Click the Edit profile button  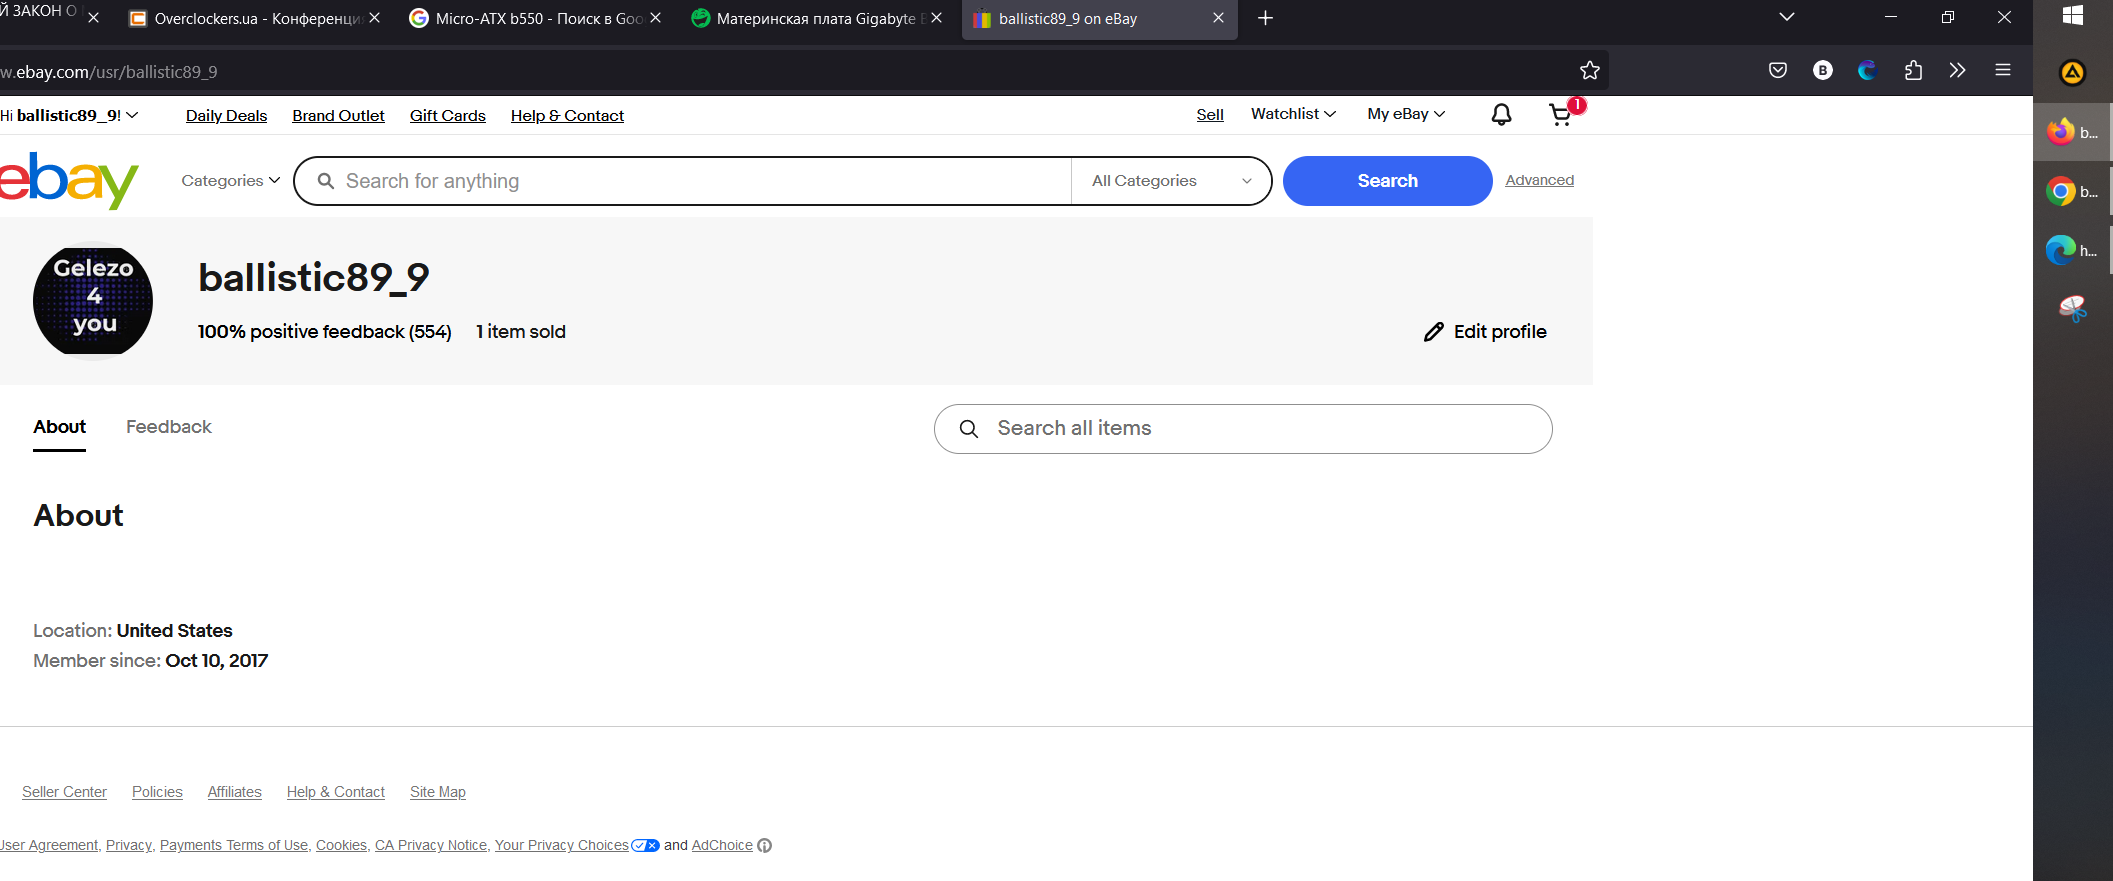coord(1485,332)
